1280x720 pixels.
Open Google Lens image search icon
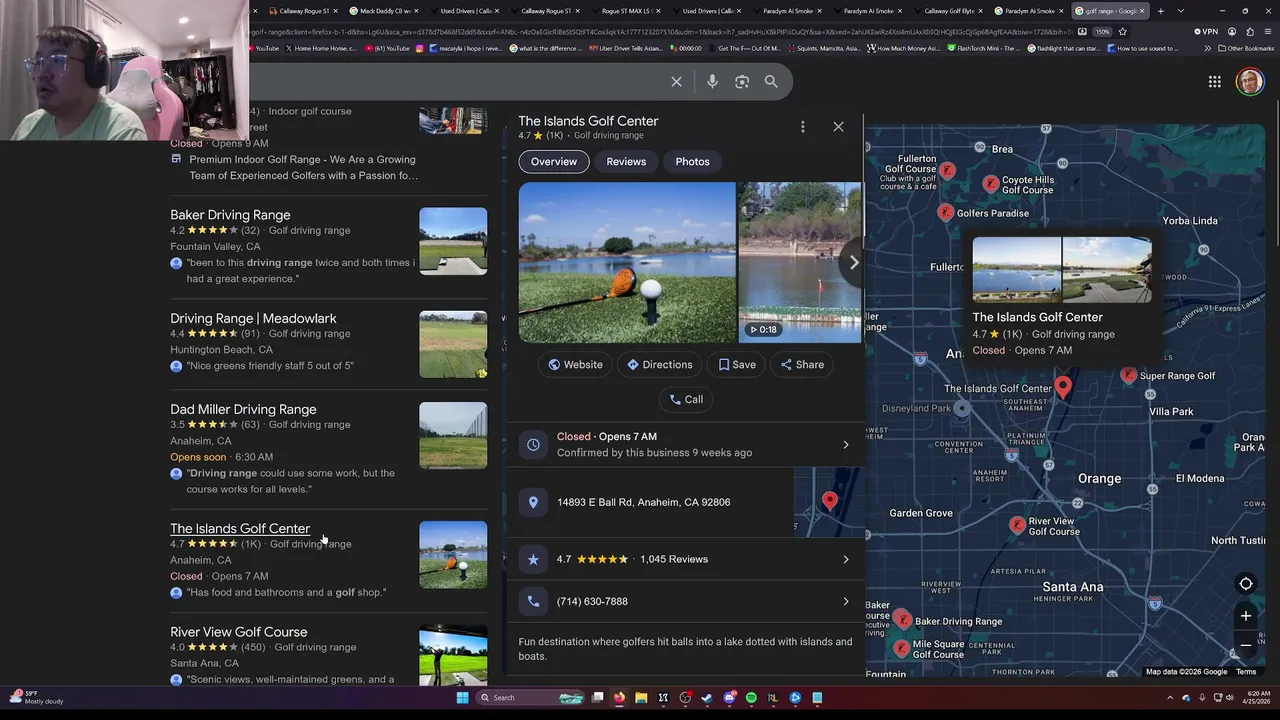742,82
